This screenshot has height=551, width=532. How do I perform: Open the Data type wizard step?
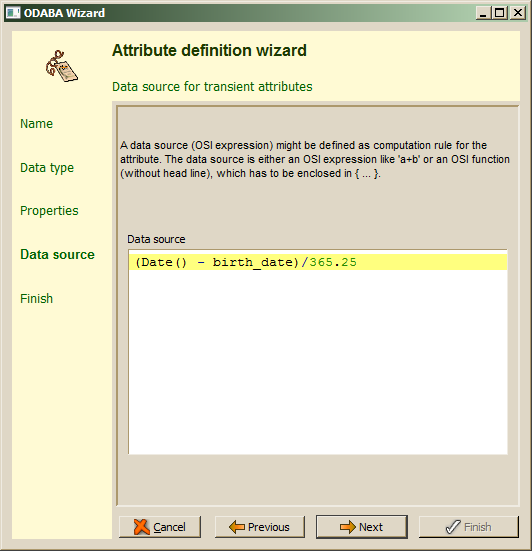(x=47, y=168)
